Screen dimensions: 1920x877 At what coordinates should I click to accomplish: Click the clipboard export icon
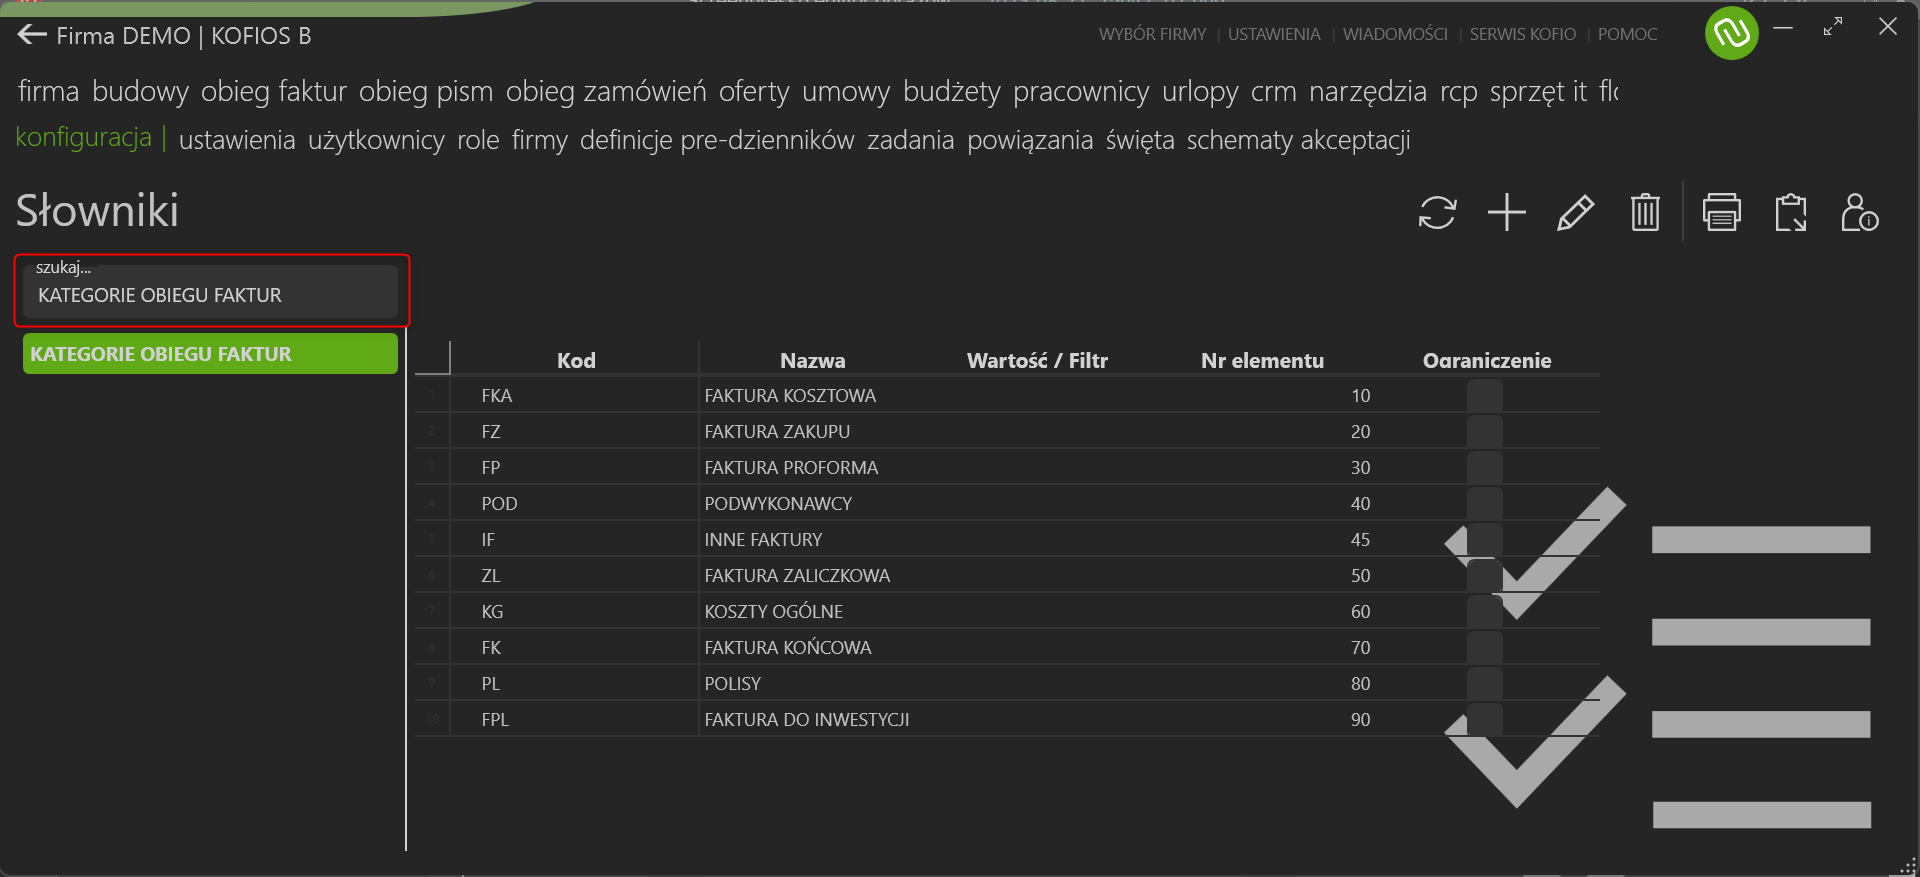[x=1791, y=213]
